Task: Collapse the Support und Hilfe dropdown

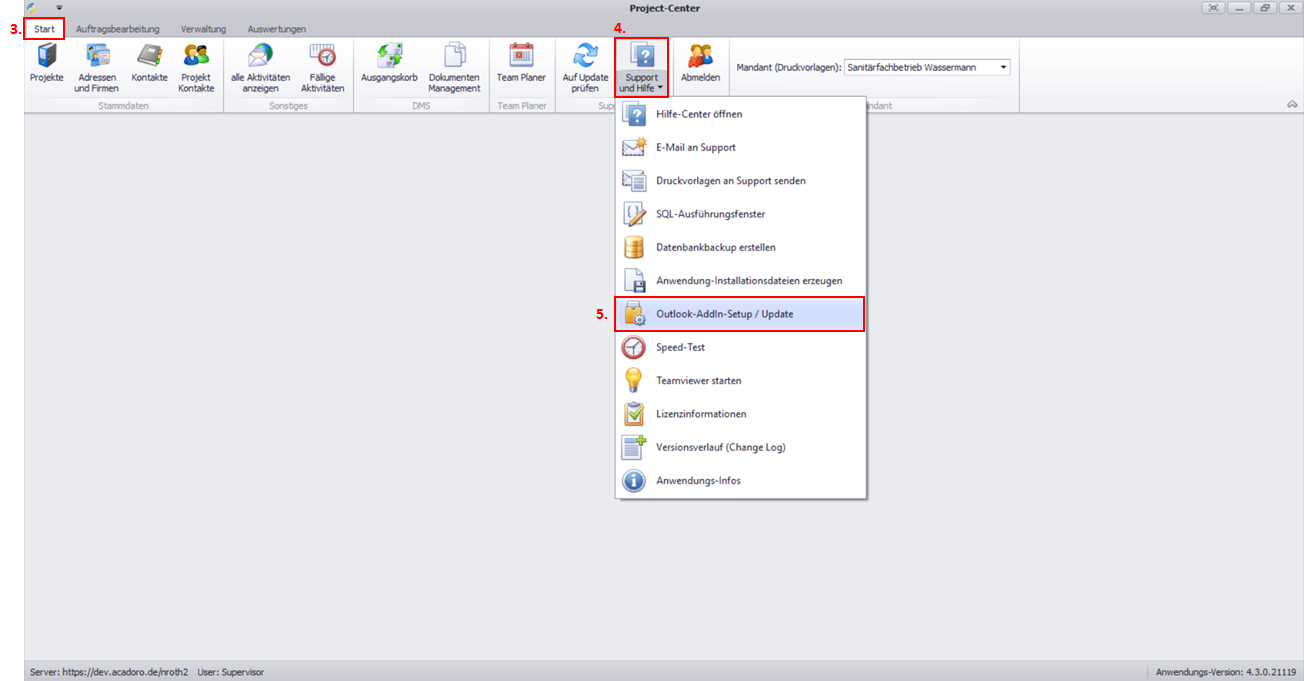Action: 641,67
